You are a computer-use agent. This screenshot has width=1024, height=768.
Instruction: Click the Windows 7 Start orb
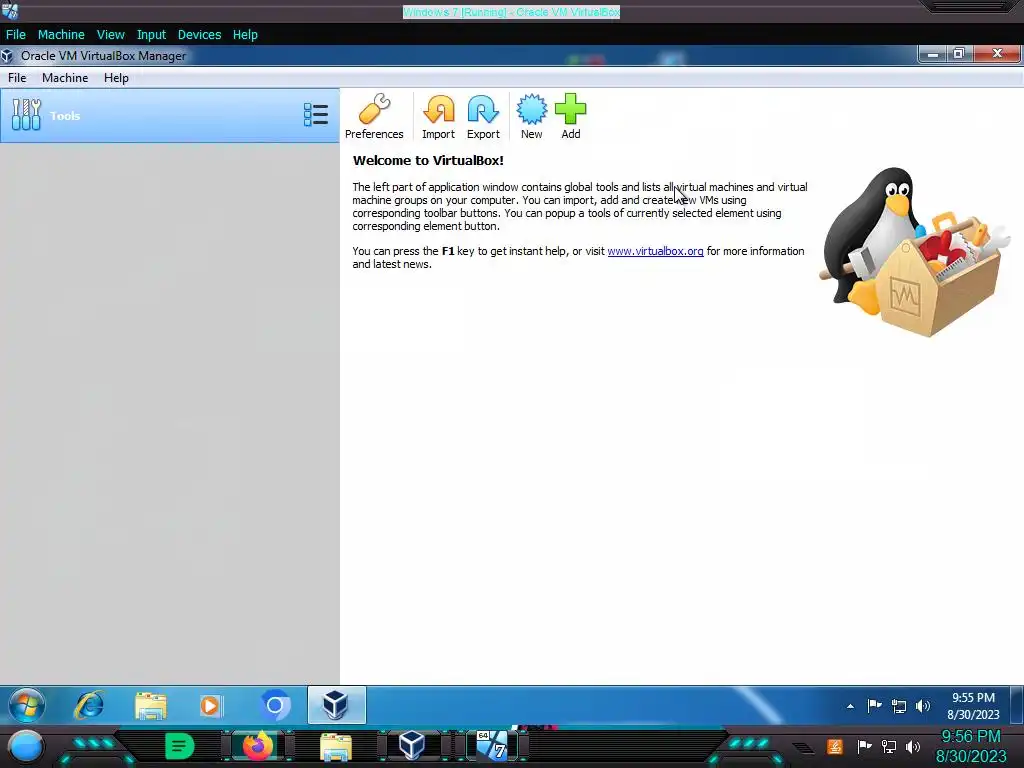(x=27, y=705)
